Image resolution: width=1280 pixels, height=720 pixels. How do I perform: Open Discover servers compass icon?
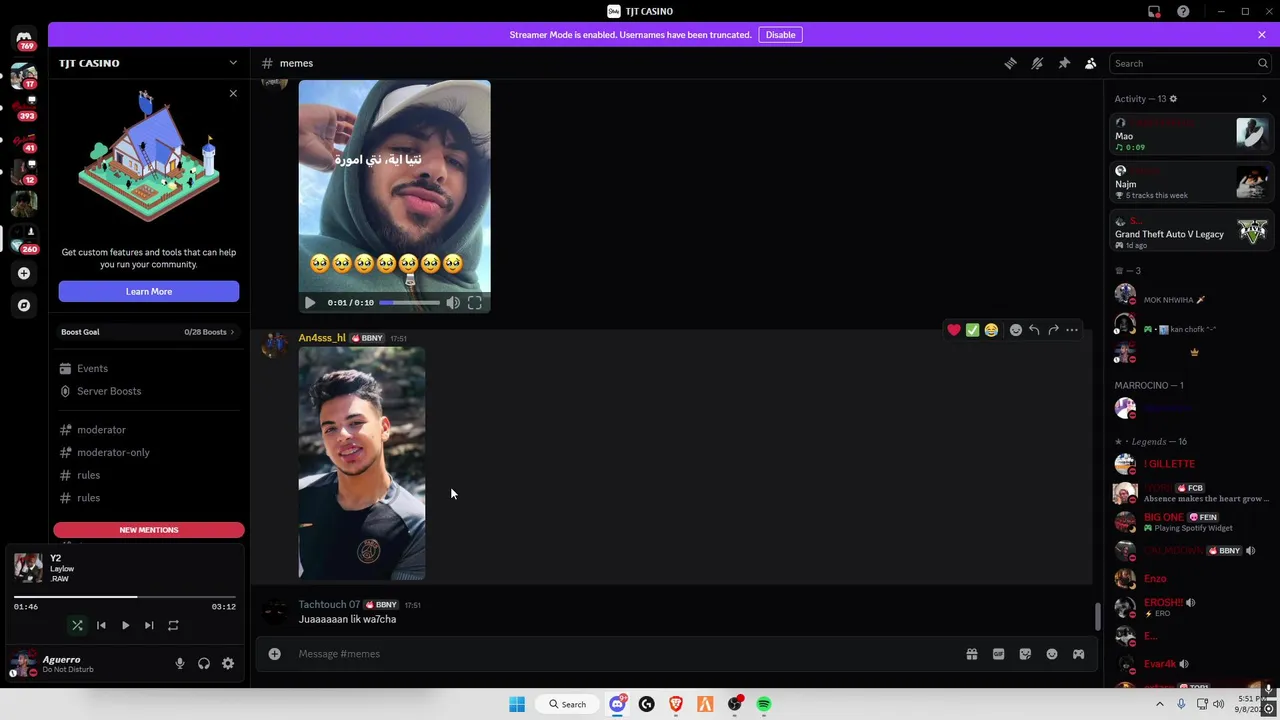coord(24,305)
